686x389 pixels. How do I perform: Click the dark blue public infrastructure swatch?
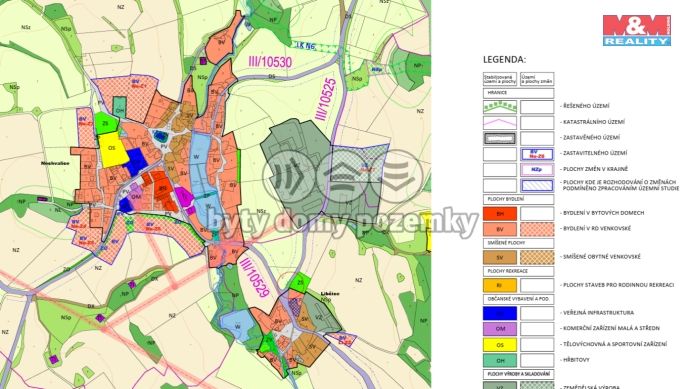(x=500, y=313)
